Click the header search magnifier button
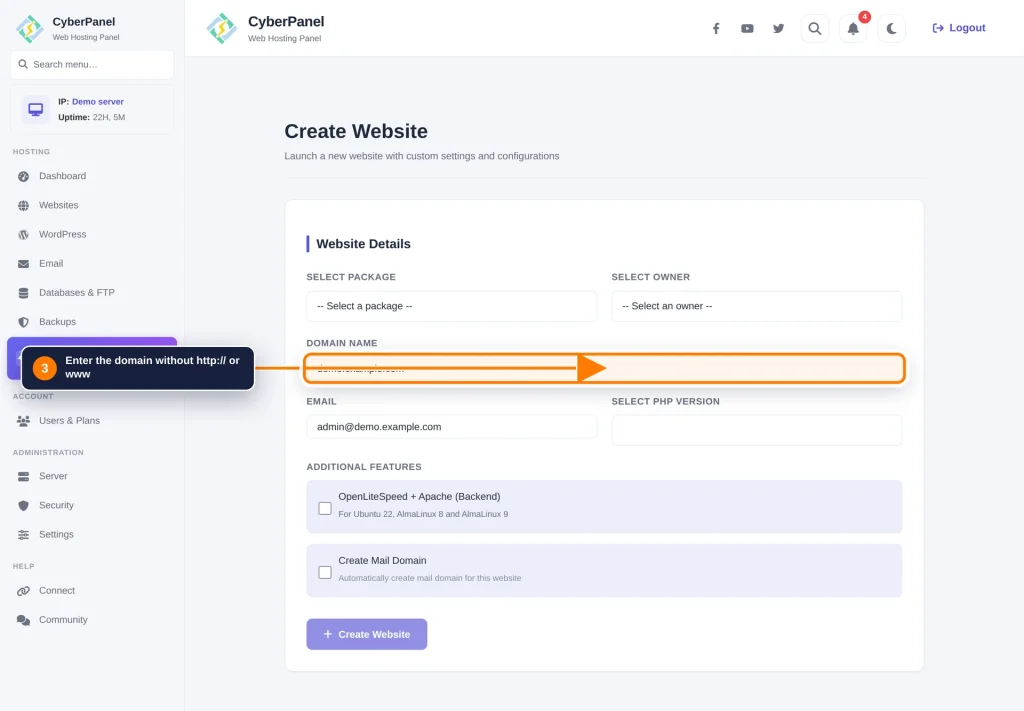Image resolution: width=1024 pixels, height=711 pixels. pyautogui.click(x=814, y=28)
